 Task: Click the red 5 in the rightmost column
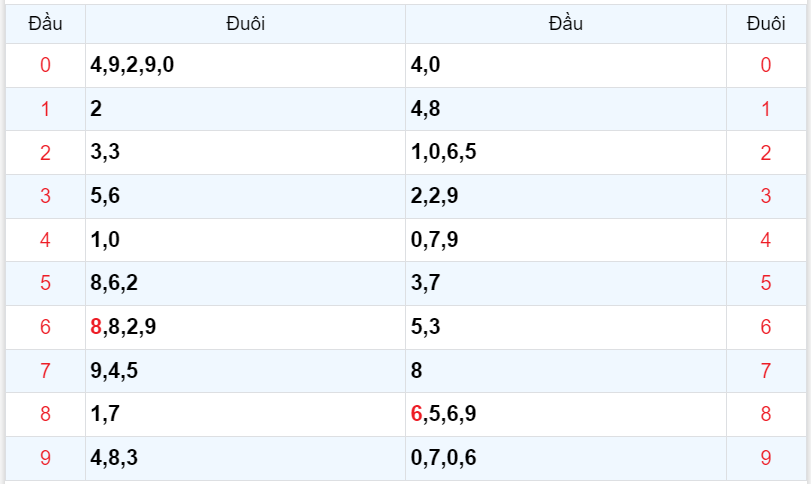(766, 283)
